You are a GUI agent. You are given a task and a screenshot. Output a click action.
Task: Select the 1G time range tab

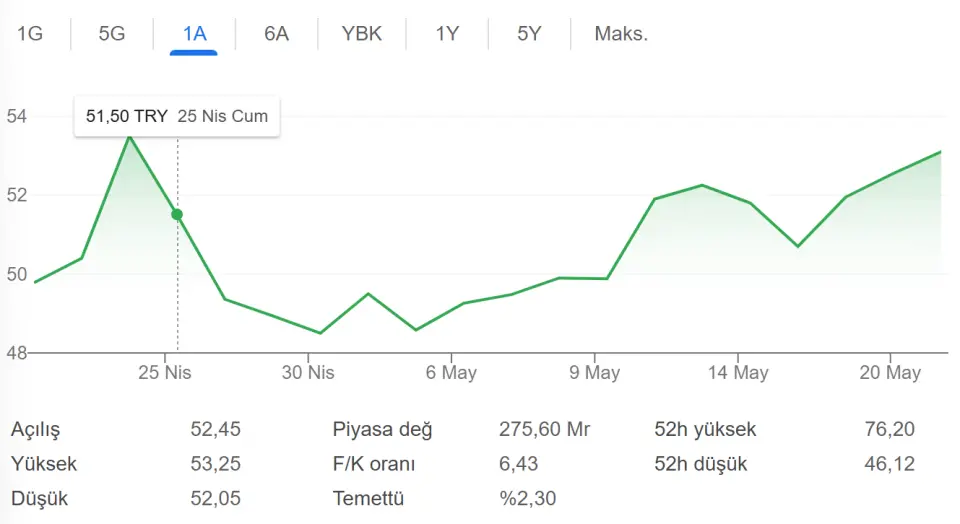pos(29,33)
